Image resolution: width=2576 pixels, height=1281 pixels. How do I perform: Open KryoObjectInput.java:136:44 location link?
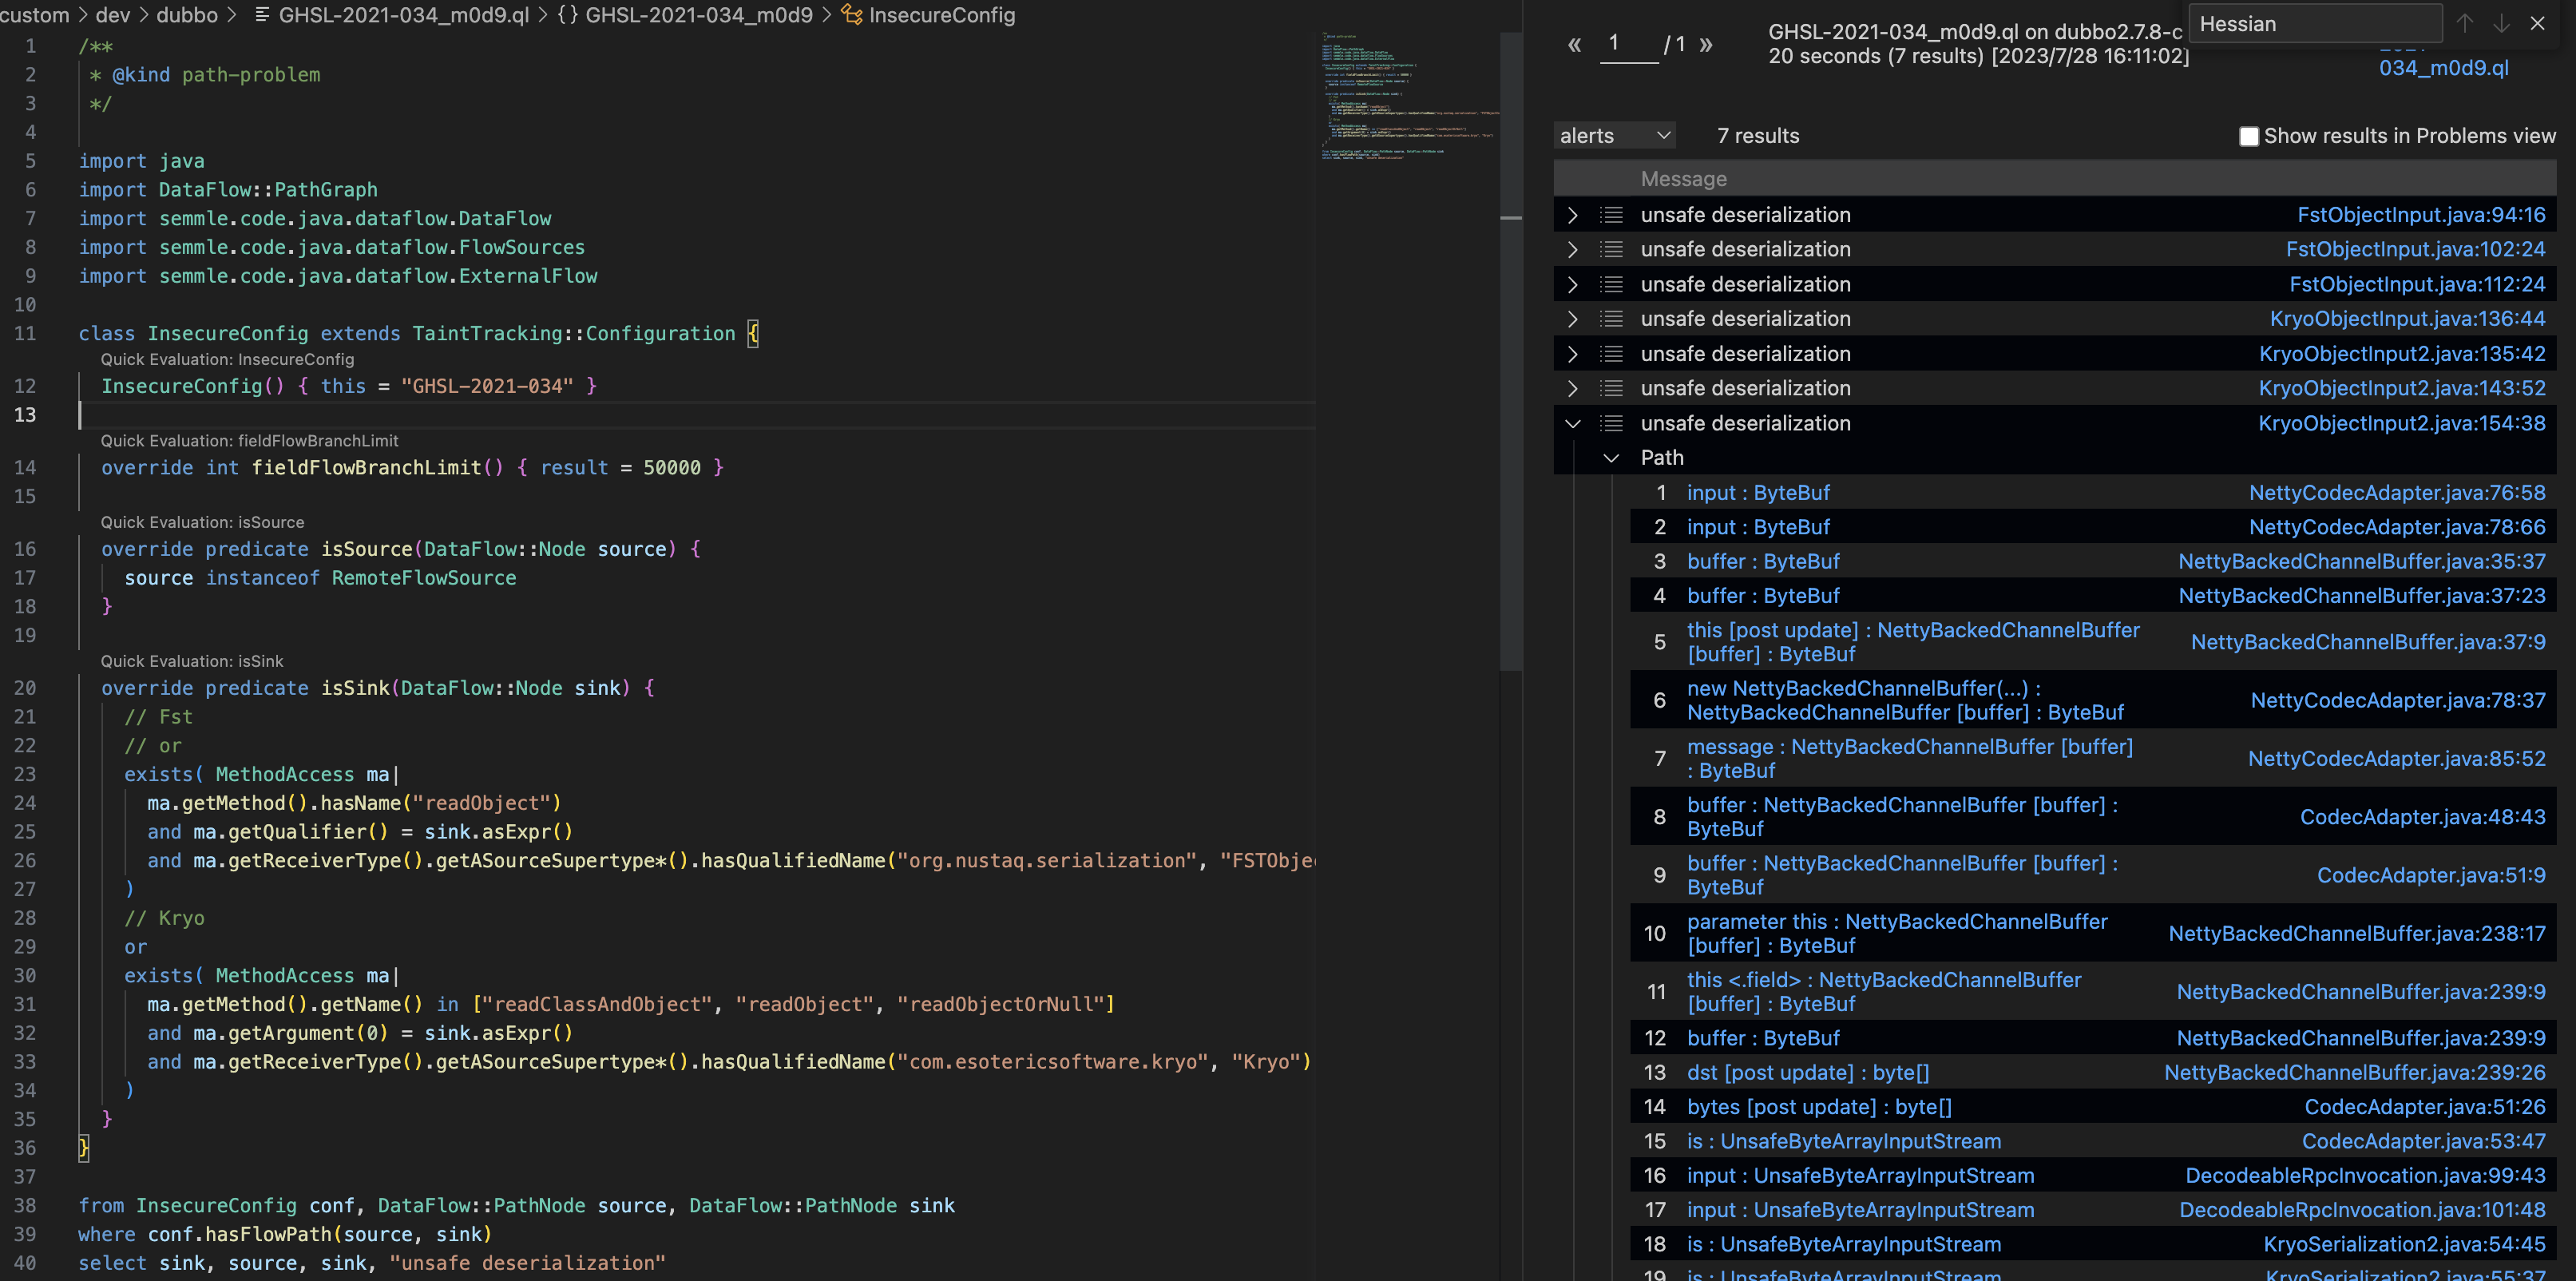click(x=2407, y=319)
